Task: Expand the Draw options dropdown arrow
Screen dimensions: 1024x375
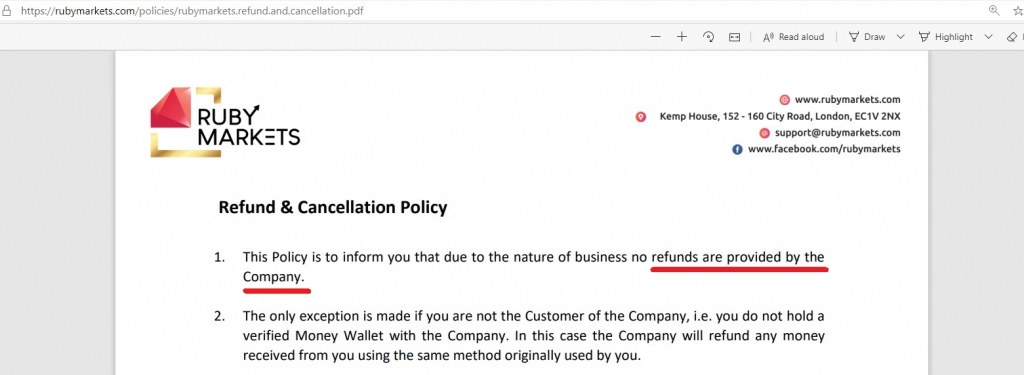Action: coord(901,37)
